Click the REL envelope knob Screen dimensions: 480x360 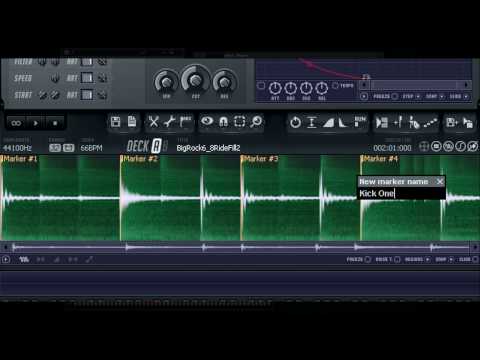click(x=322, y=88)
